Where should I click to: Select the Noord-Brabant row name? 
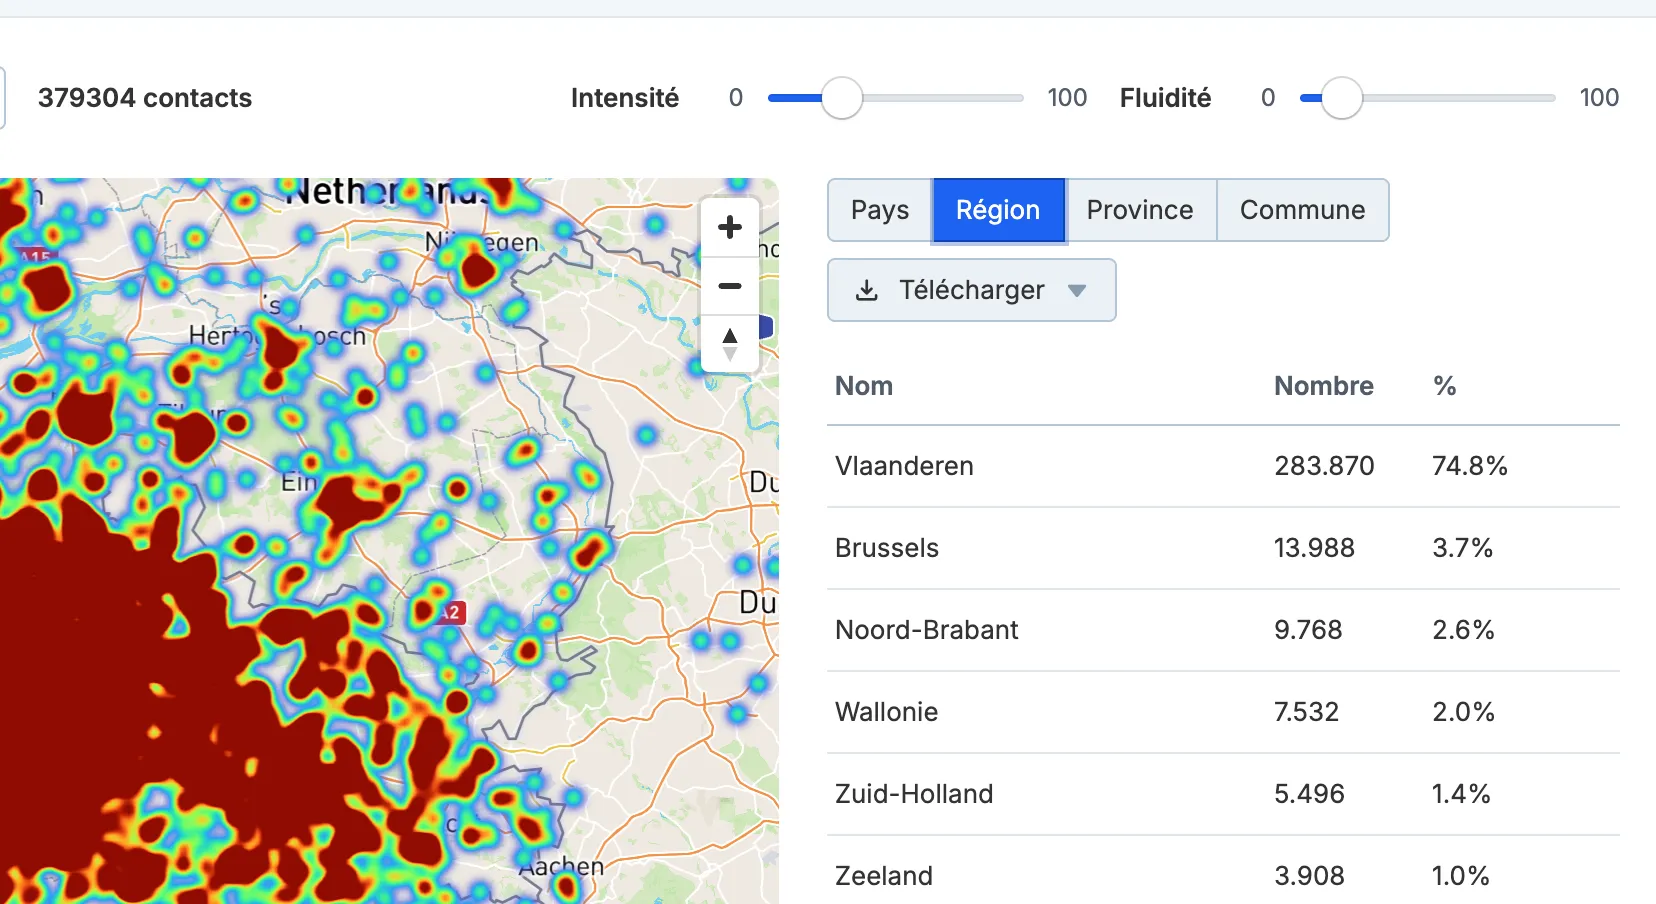coord(927,630)
